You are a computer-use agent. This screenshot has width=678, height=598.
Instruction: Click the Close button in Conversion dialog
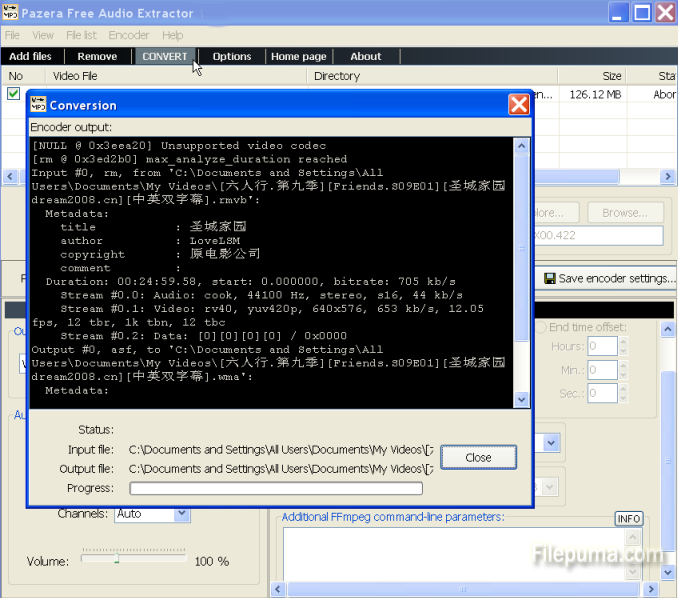pyautogui.click(x=478, y=457)
